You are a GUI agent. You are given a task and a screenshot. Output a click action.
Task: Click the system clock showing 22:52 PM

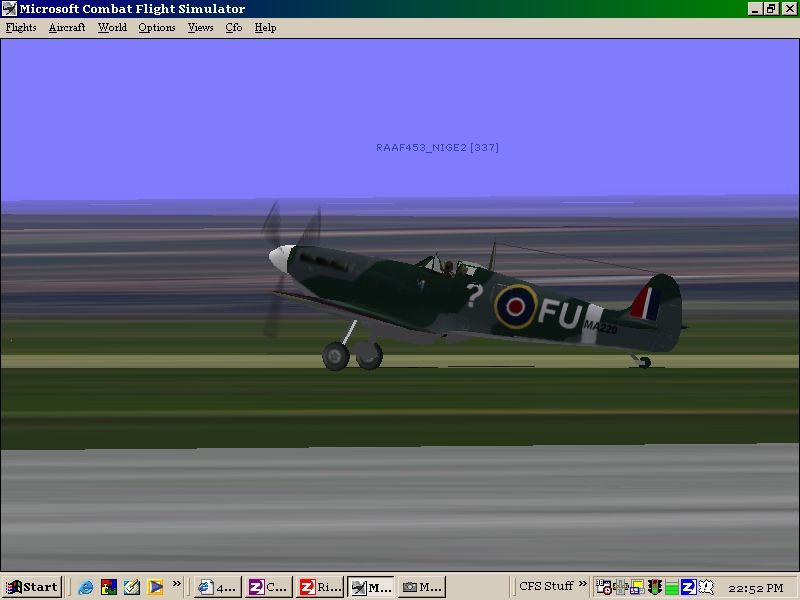click(756, 588)
